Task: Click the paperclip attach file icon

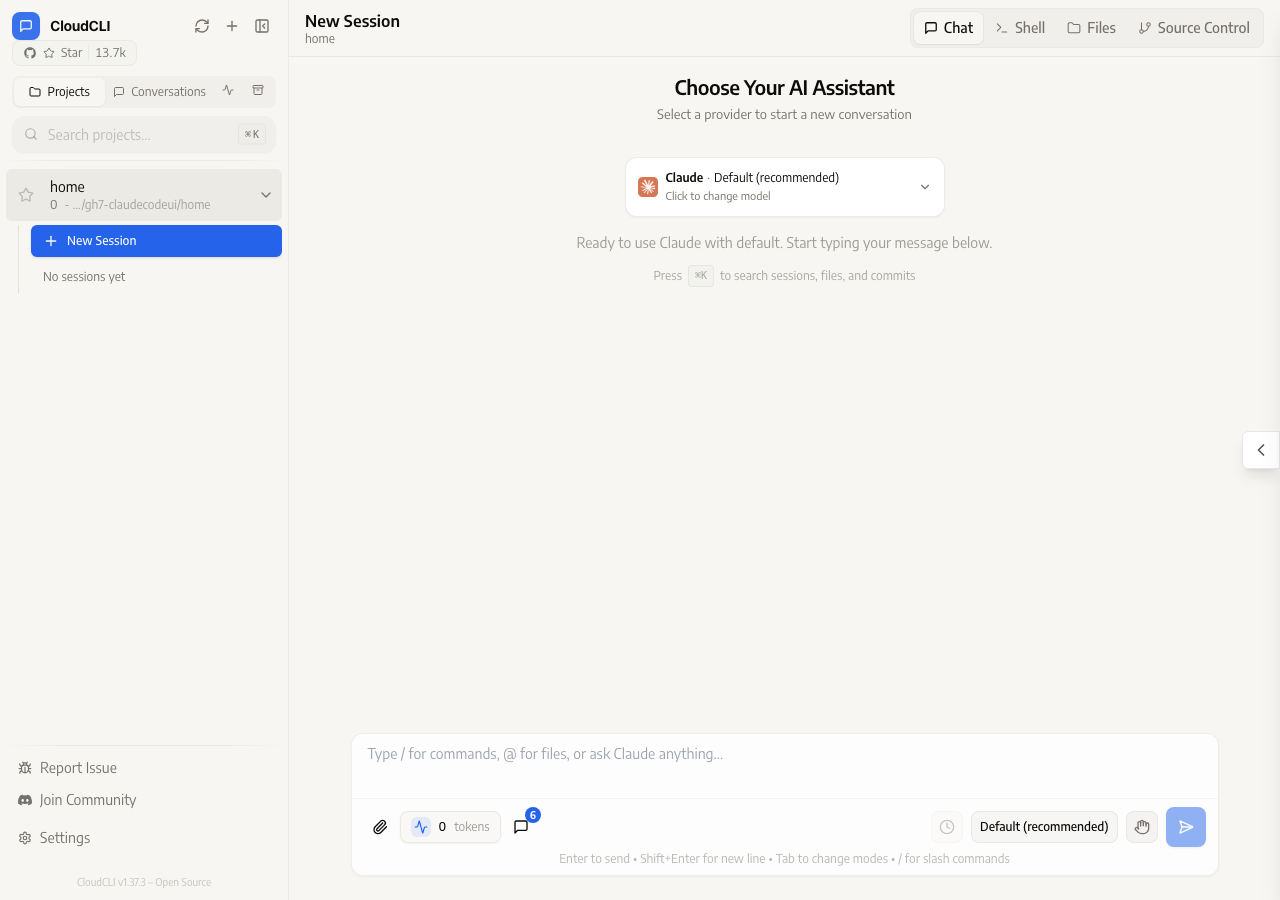Action: [380, 827]
